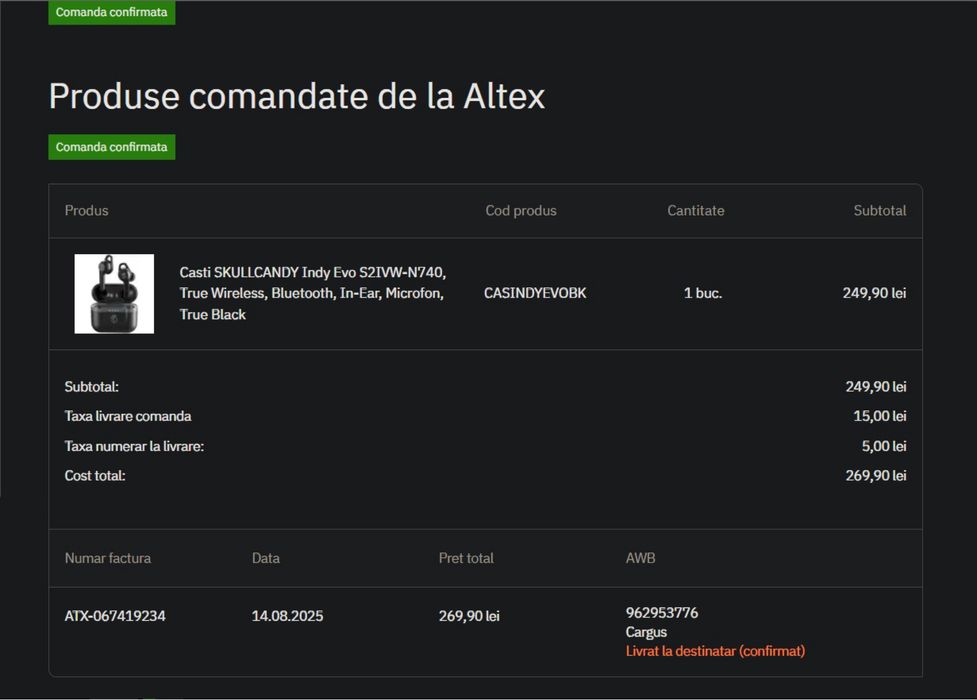Screen dimensions: 977x700
Task: Click the 'Produs' column header
Action: click(x=87, y=211)
